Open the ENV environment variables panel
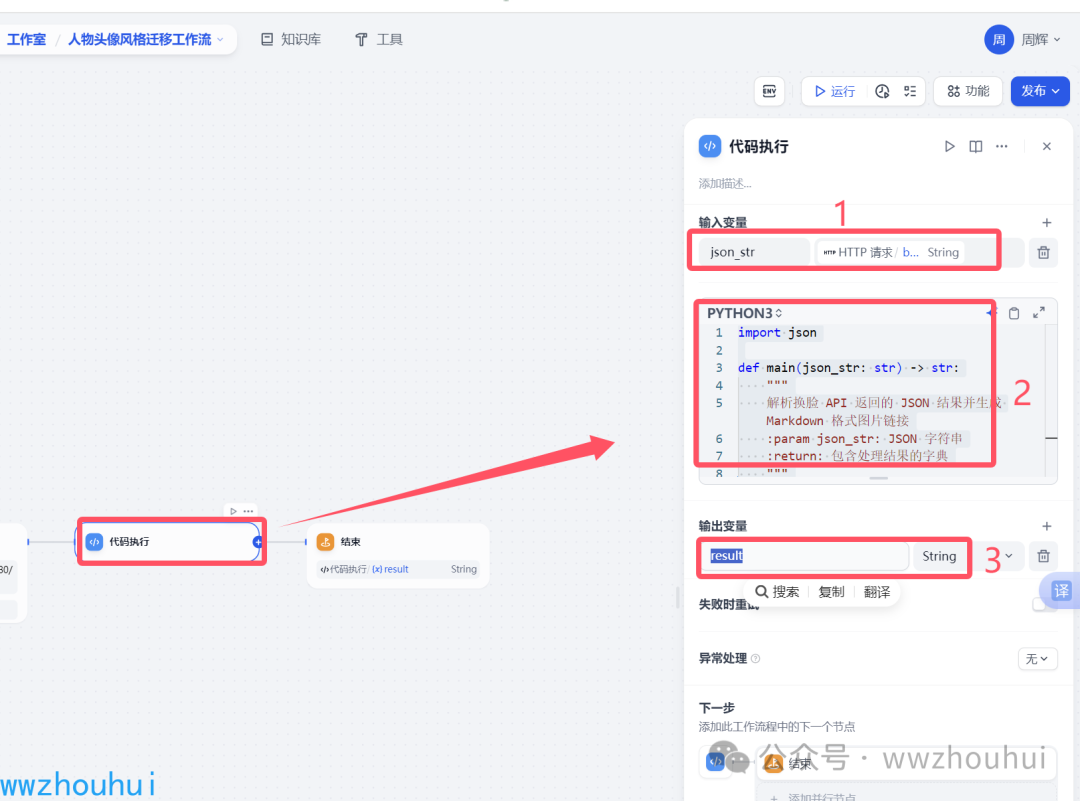Image resolution: width=1080 pixels, height=801 pixels. click(x=769, y=91)
